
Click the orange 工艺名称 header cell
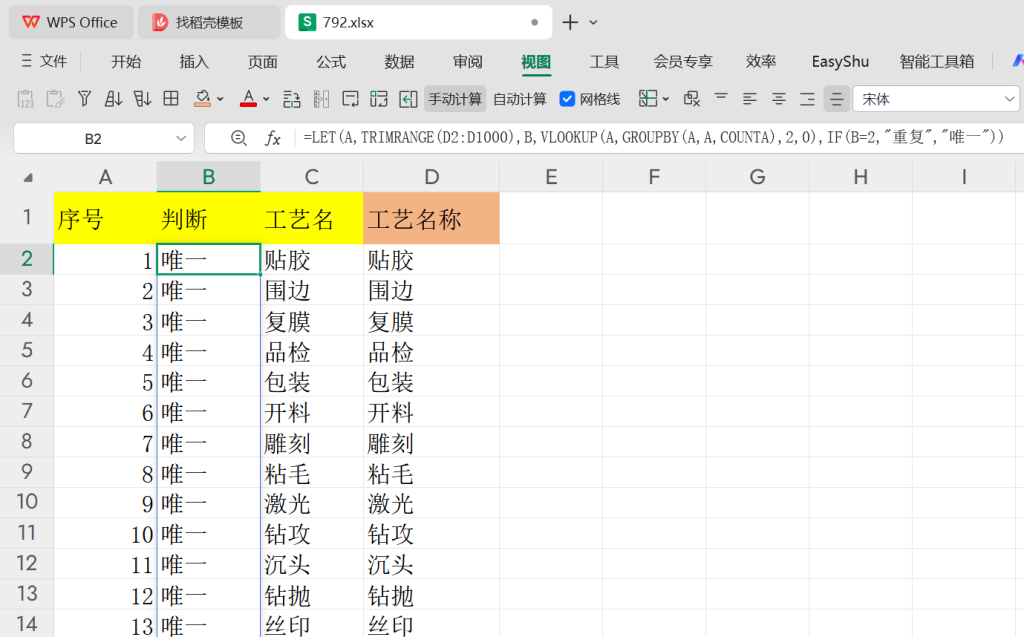[x=431, y=218]
